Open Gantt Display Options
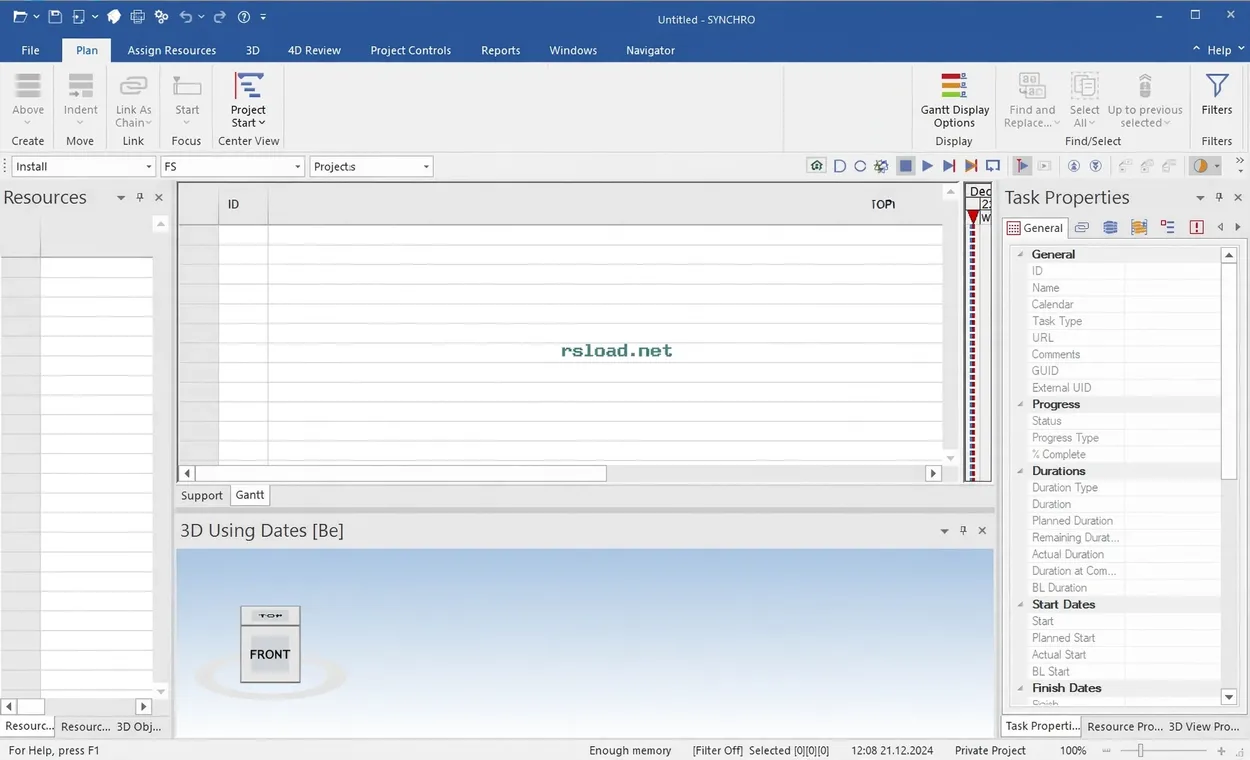 [955, 101]
